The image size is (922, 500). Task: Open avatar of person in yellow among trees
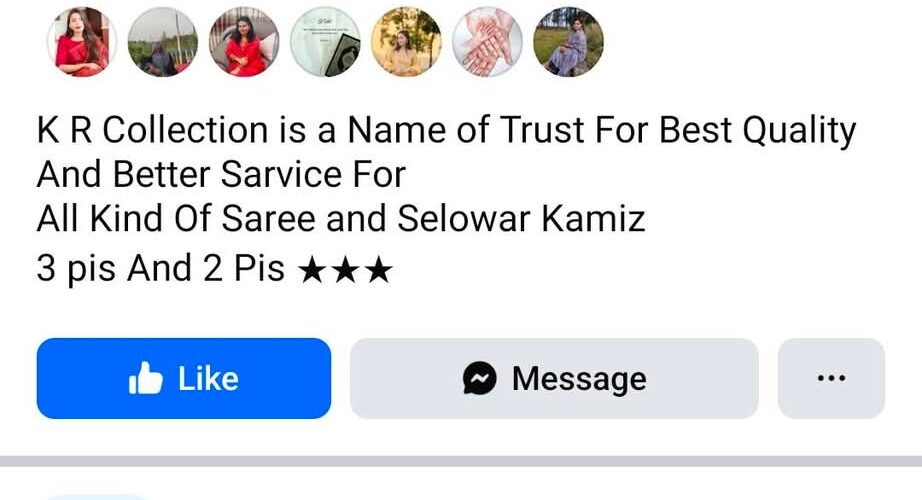click(406, 42)
